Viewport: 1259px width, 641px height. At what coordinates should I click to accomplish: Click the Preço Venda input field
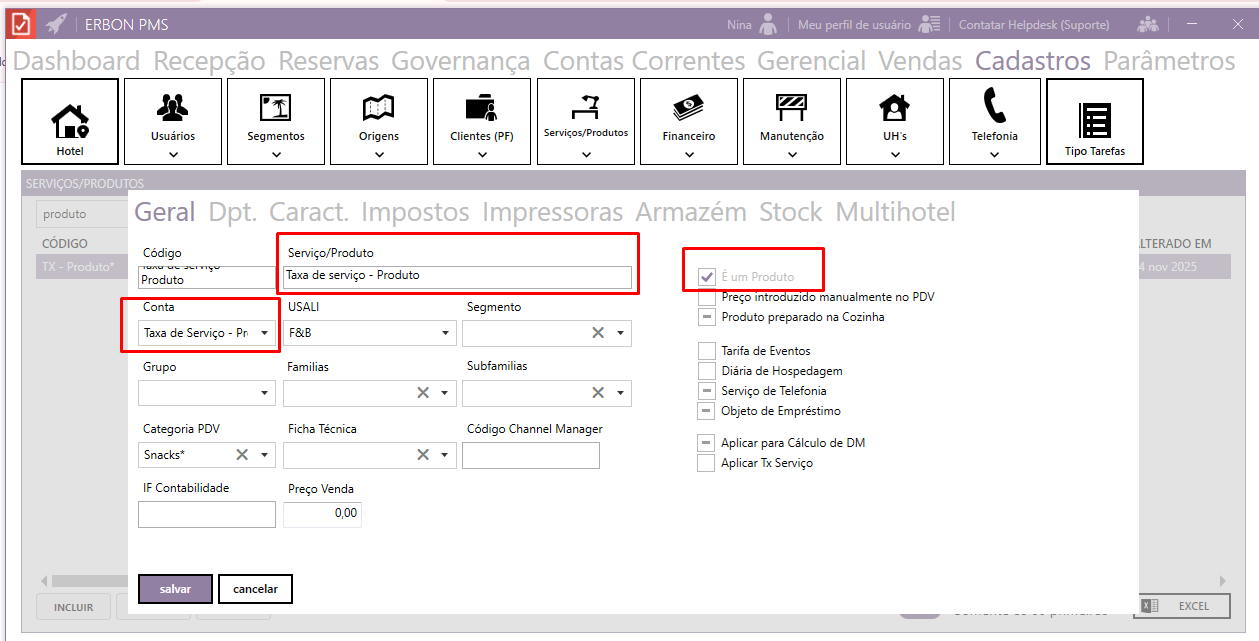coord(322,514)
